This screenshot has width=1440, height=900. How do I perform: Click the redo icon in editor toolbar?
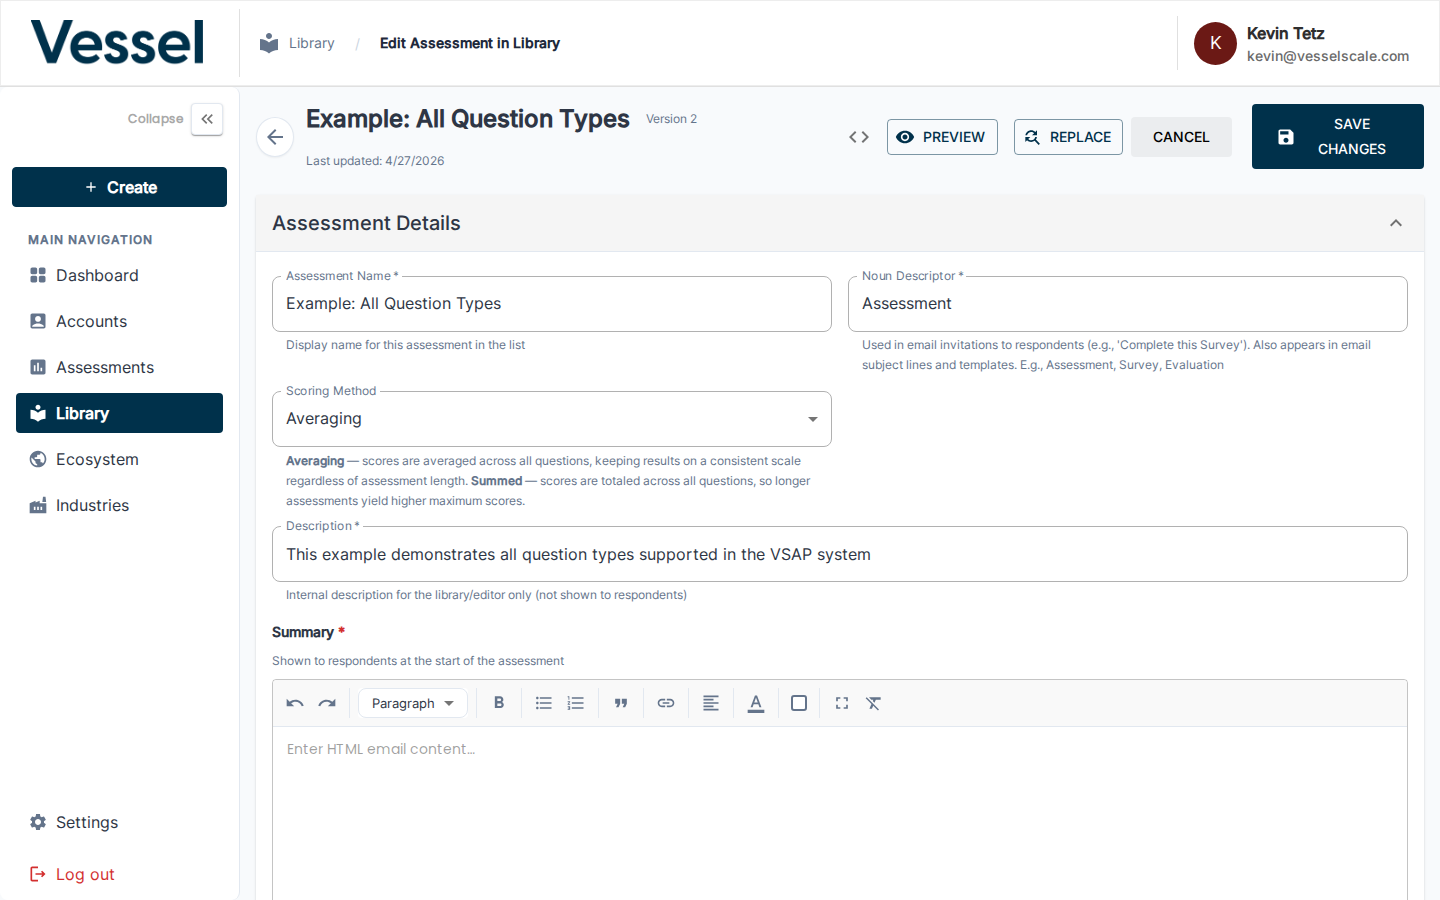click(327, 703)
